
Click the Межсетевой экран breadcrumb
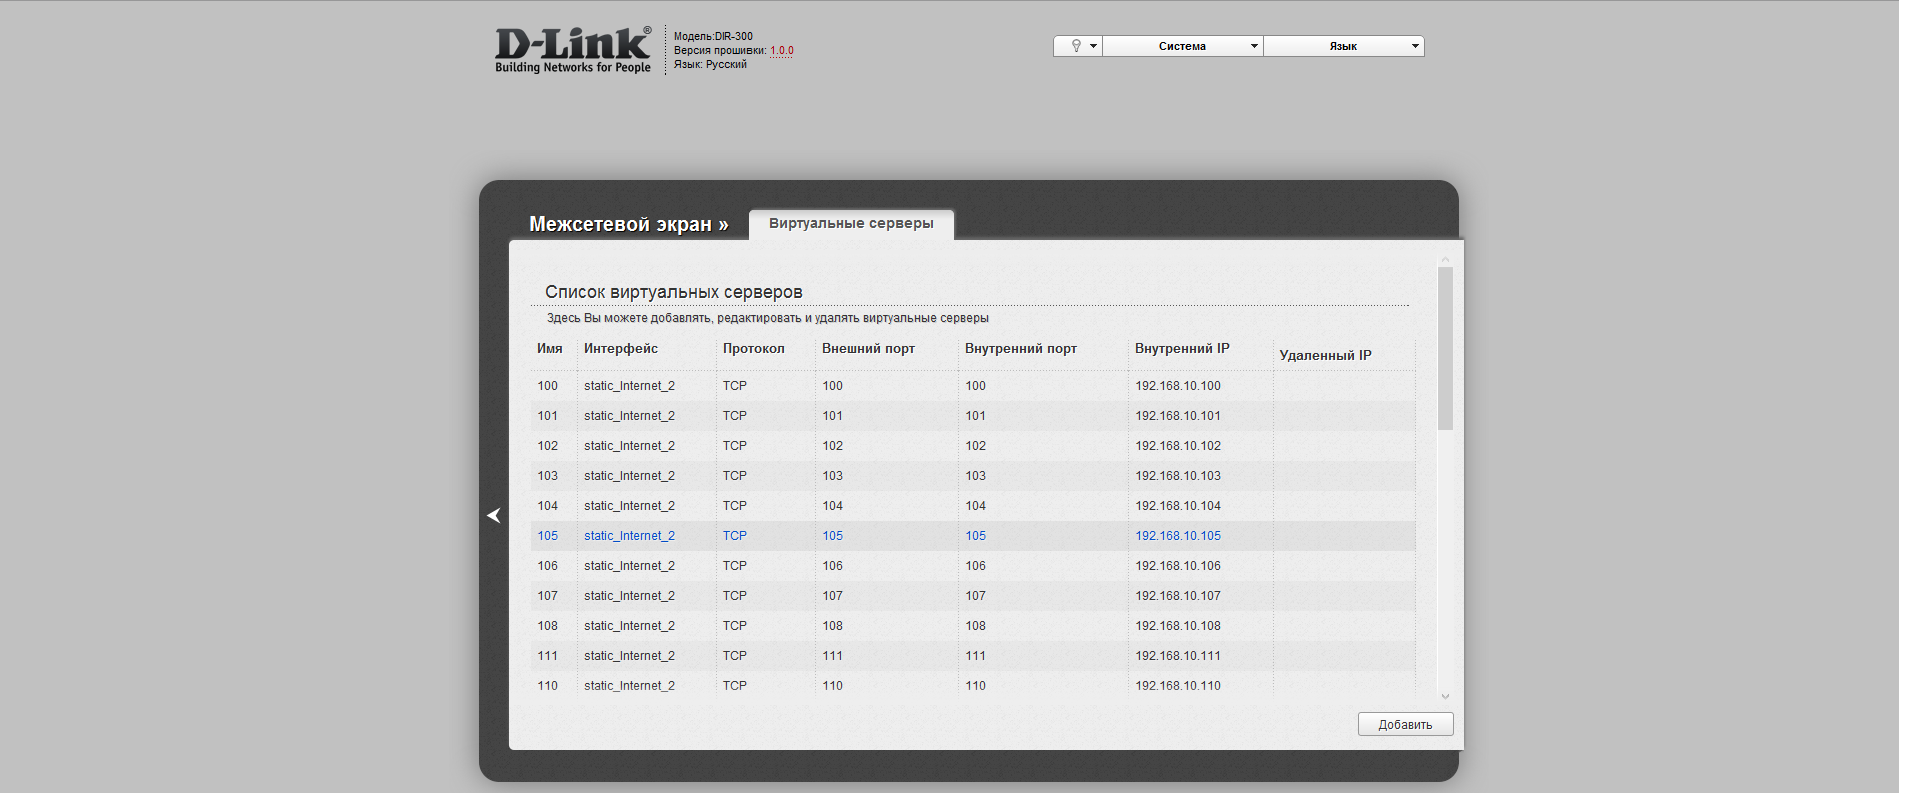(628, 225)
